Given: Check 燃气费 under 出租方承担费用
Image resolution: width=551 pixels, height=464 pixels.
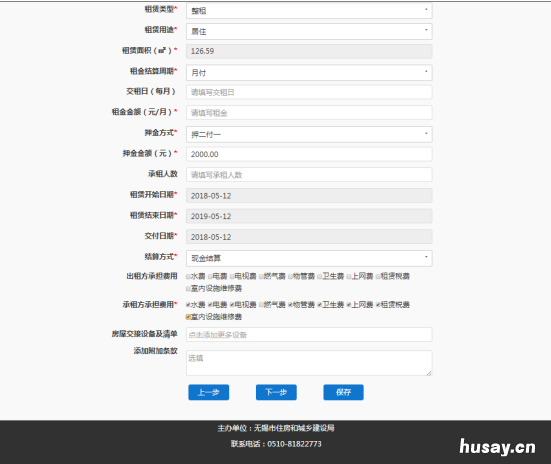Looking at the screenshot, I should pos(261,277).
